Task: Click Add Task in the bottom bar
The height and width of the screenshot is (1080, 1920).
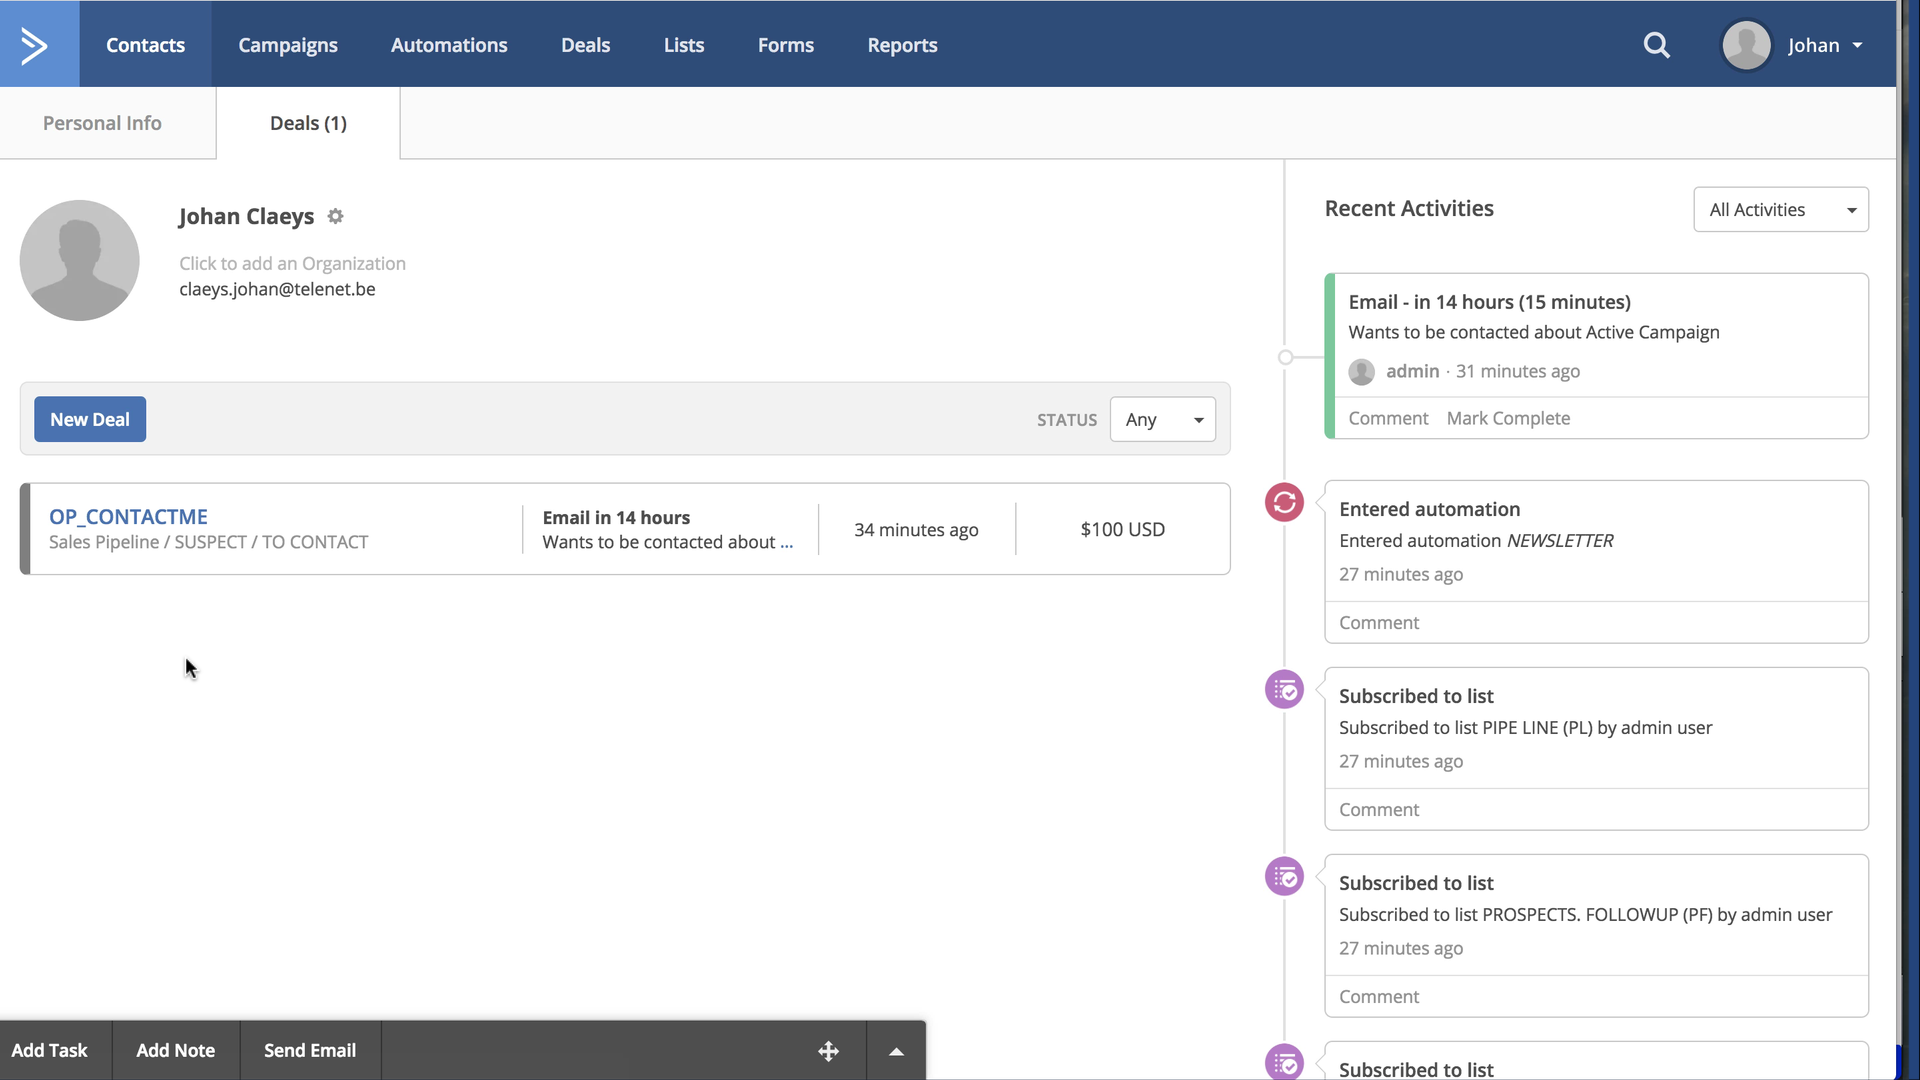Action: click(x=50, y=1051)
